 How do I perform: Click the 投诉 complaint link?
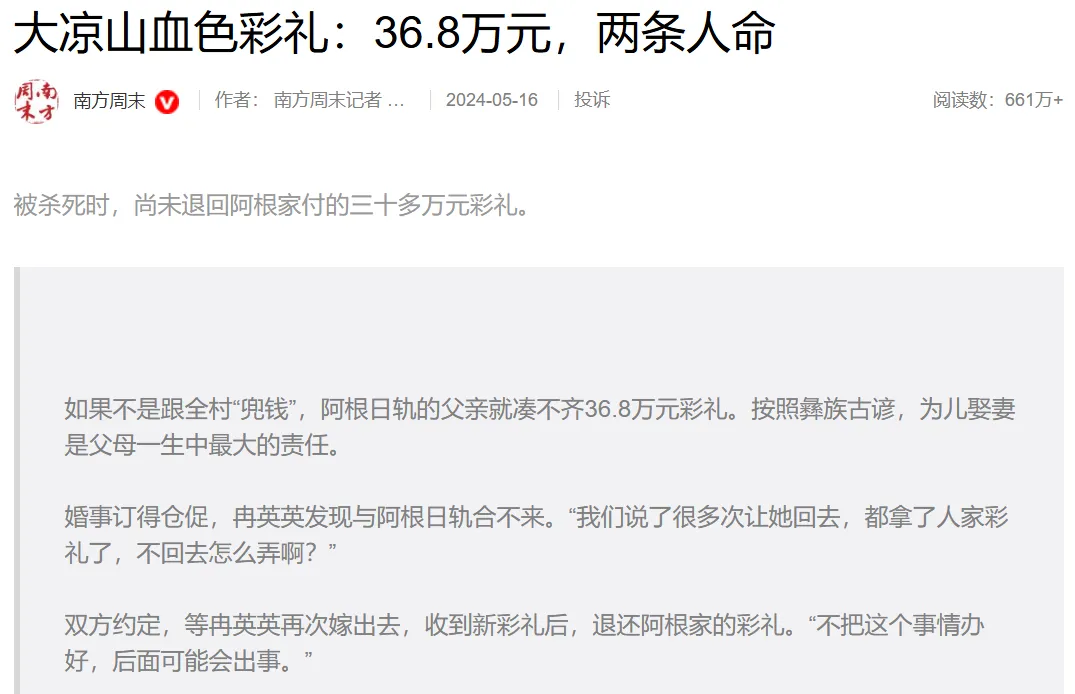tap(592, 100)
